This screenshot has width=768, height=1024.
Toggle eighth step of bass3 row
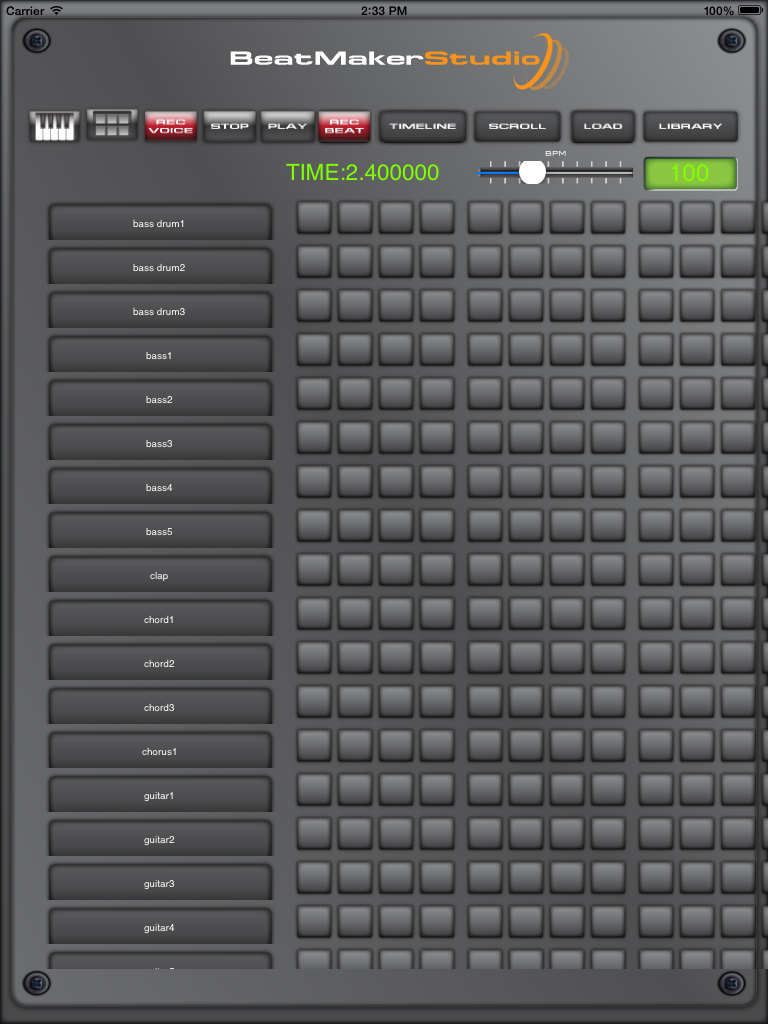(609, 438)
